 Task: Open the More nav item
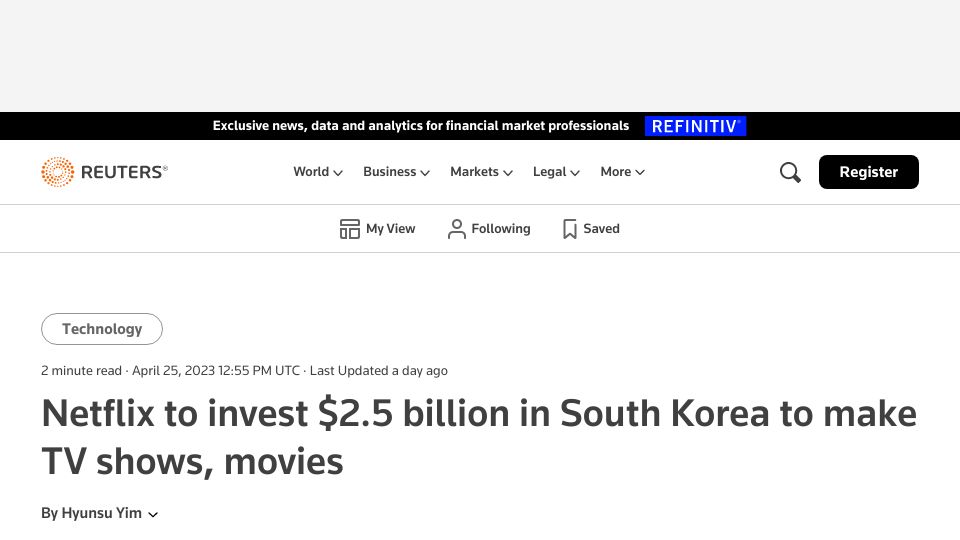pyautogui.click(x=623, y=172)
